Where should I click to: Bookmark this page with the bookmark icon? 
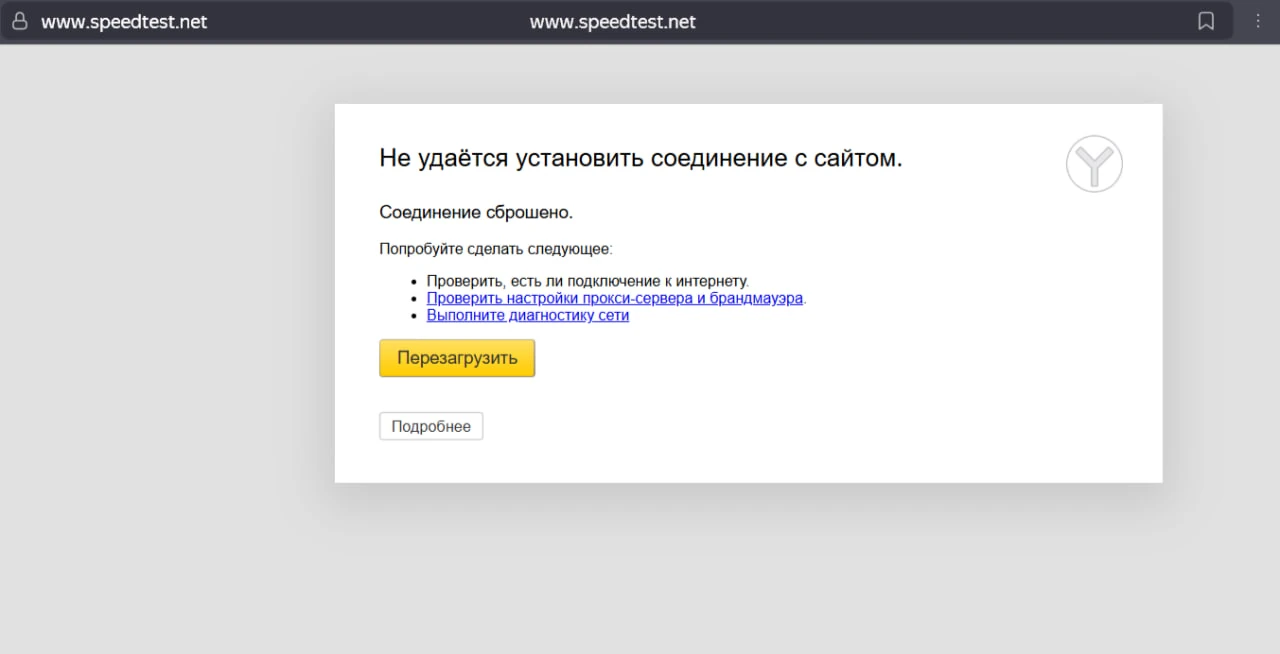click(1206, 21)
